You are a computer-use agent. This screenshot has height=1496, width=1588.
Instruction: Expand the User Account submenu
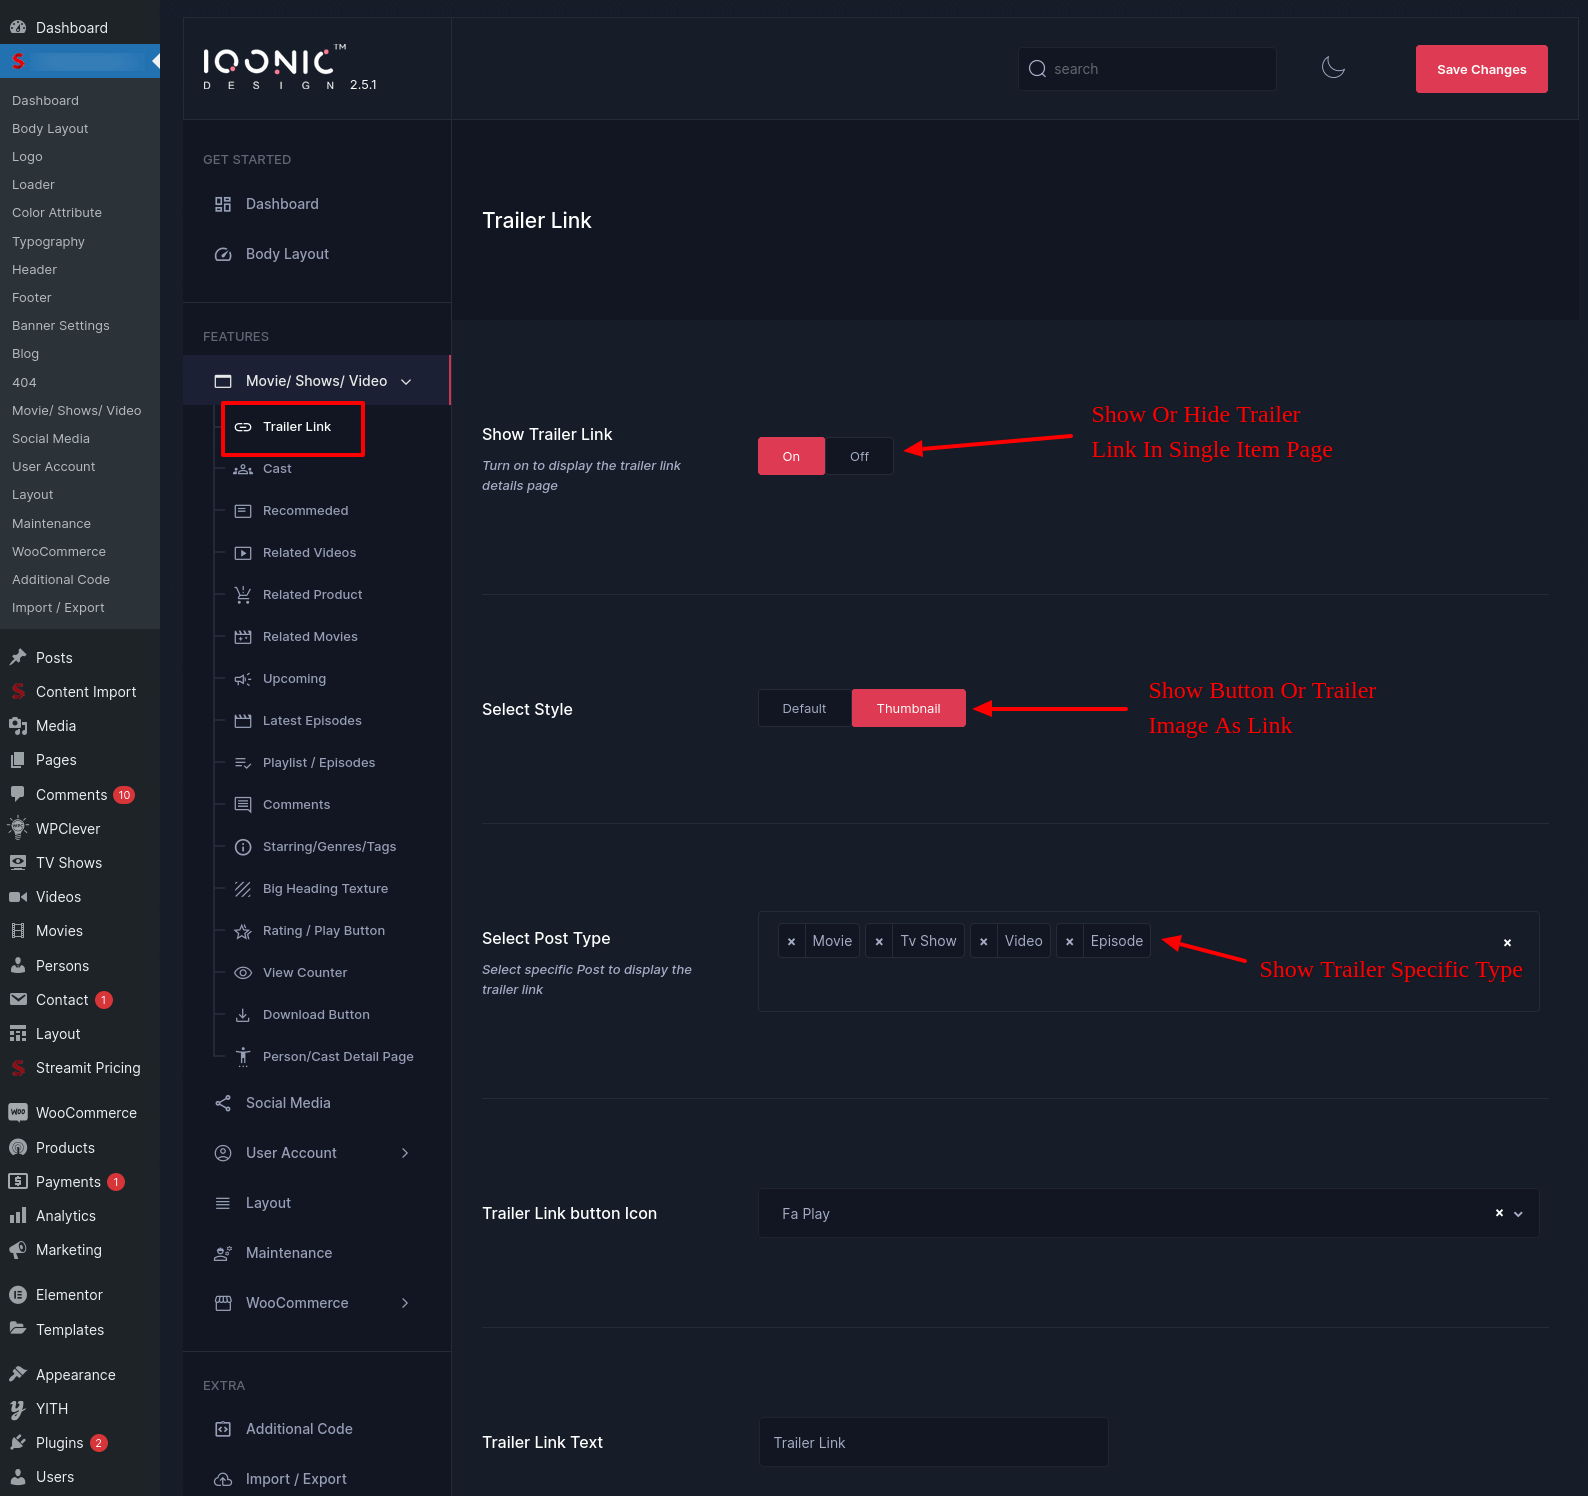point(405,1153)
